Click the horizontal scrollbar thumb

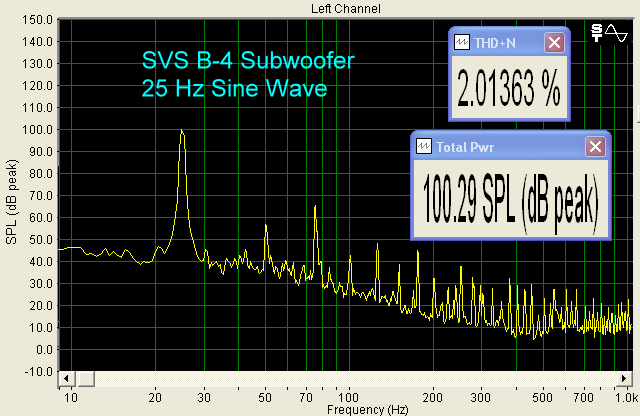86,378
